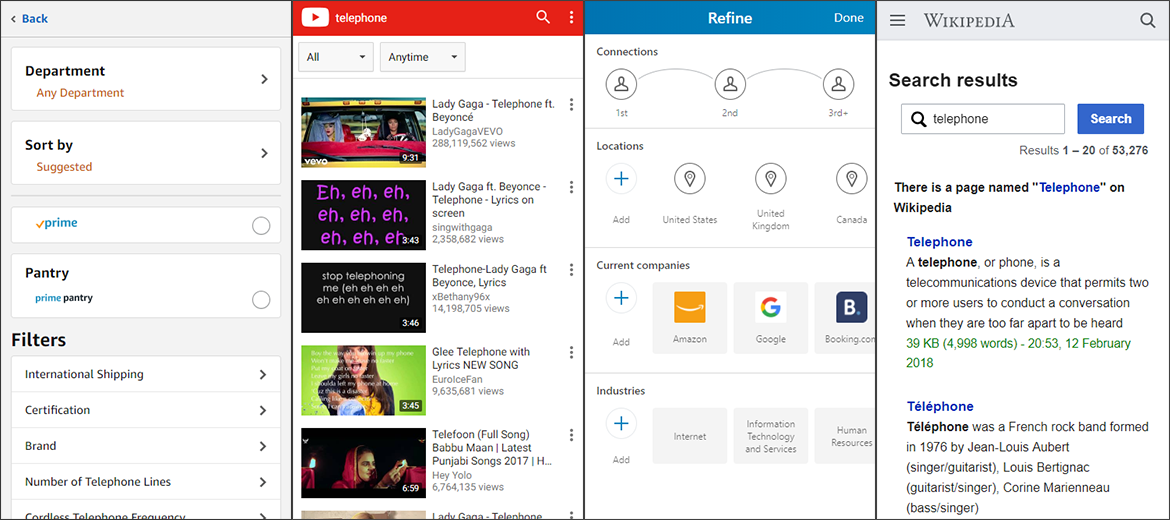Play the 3:43 lyrics video thumbnail

pos(363,215)
